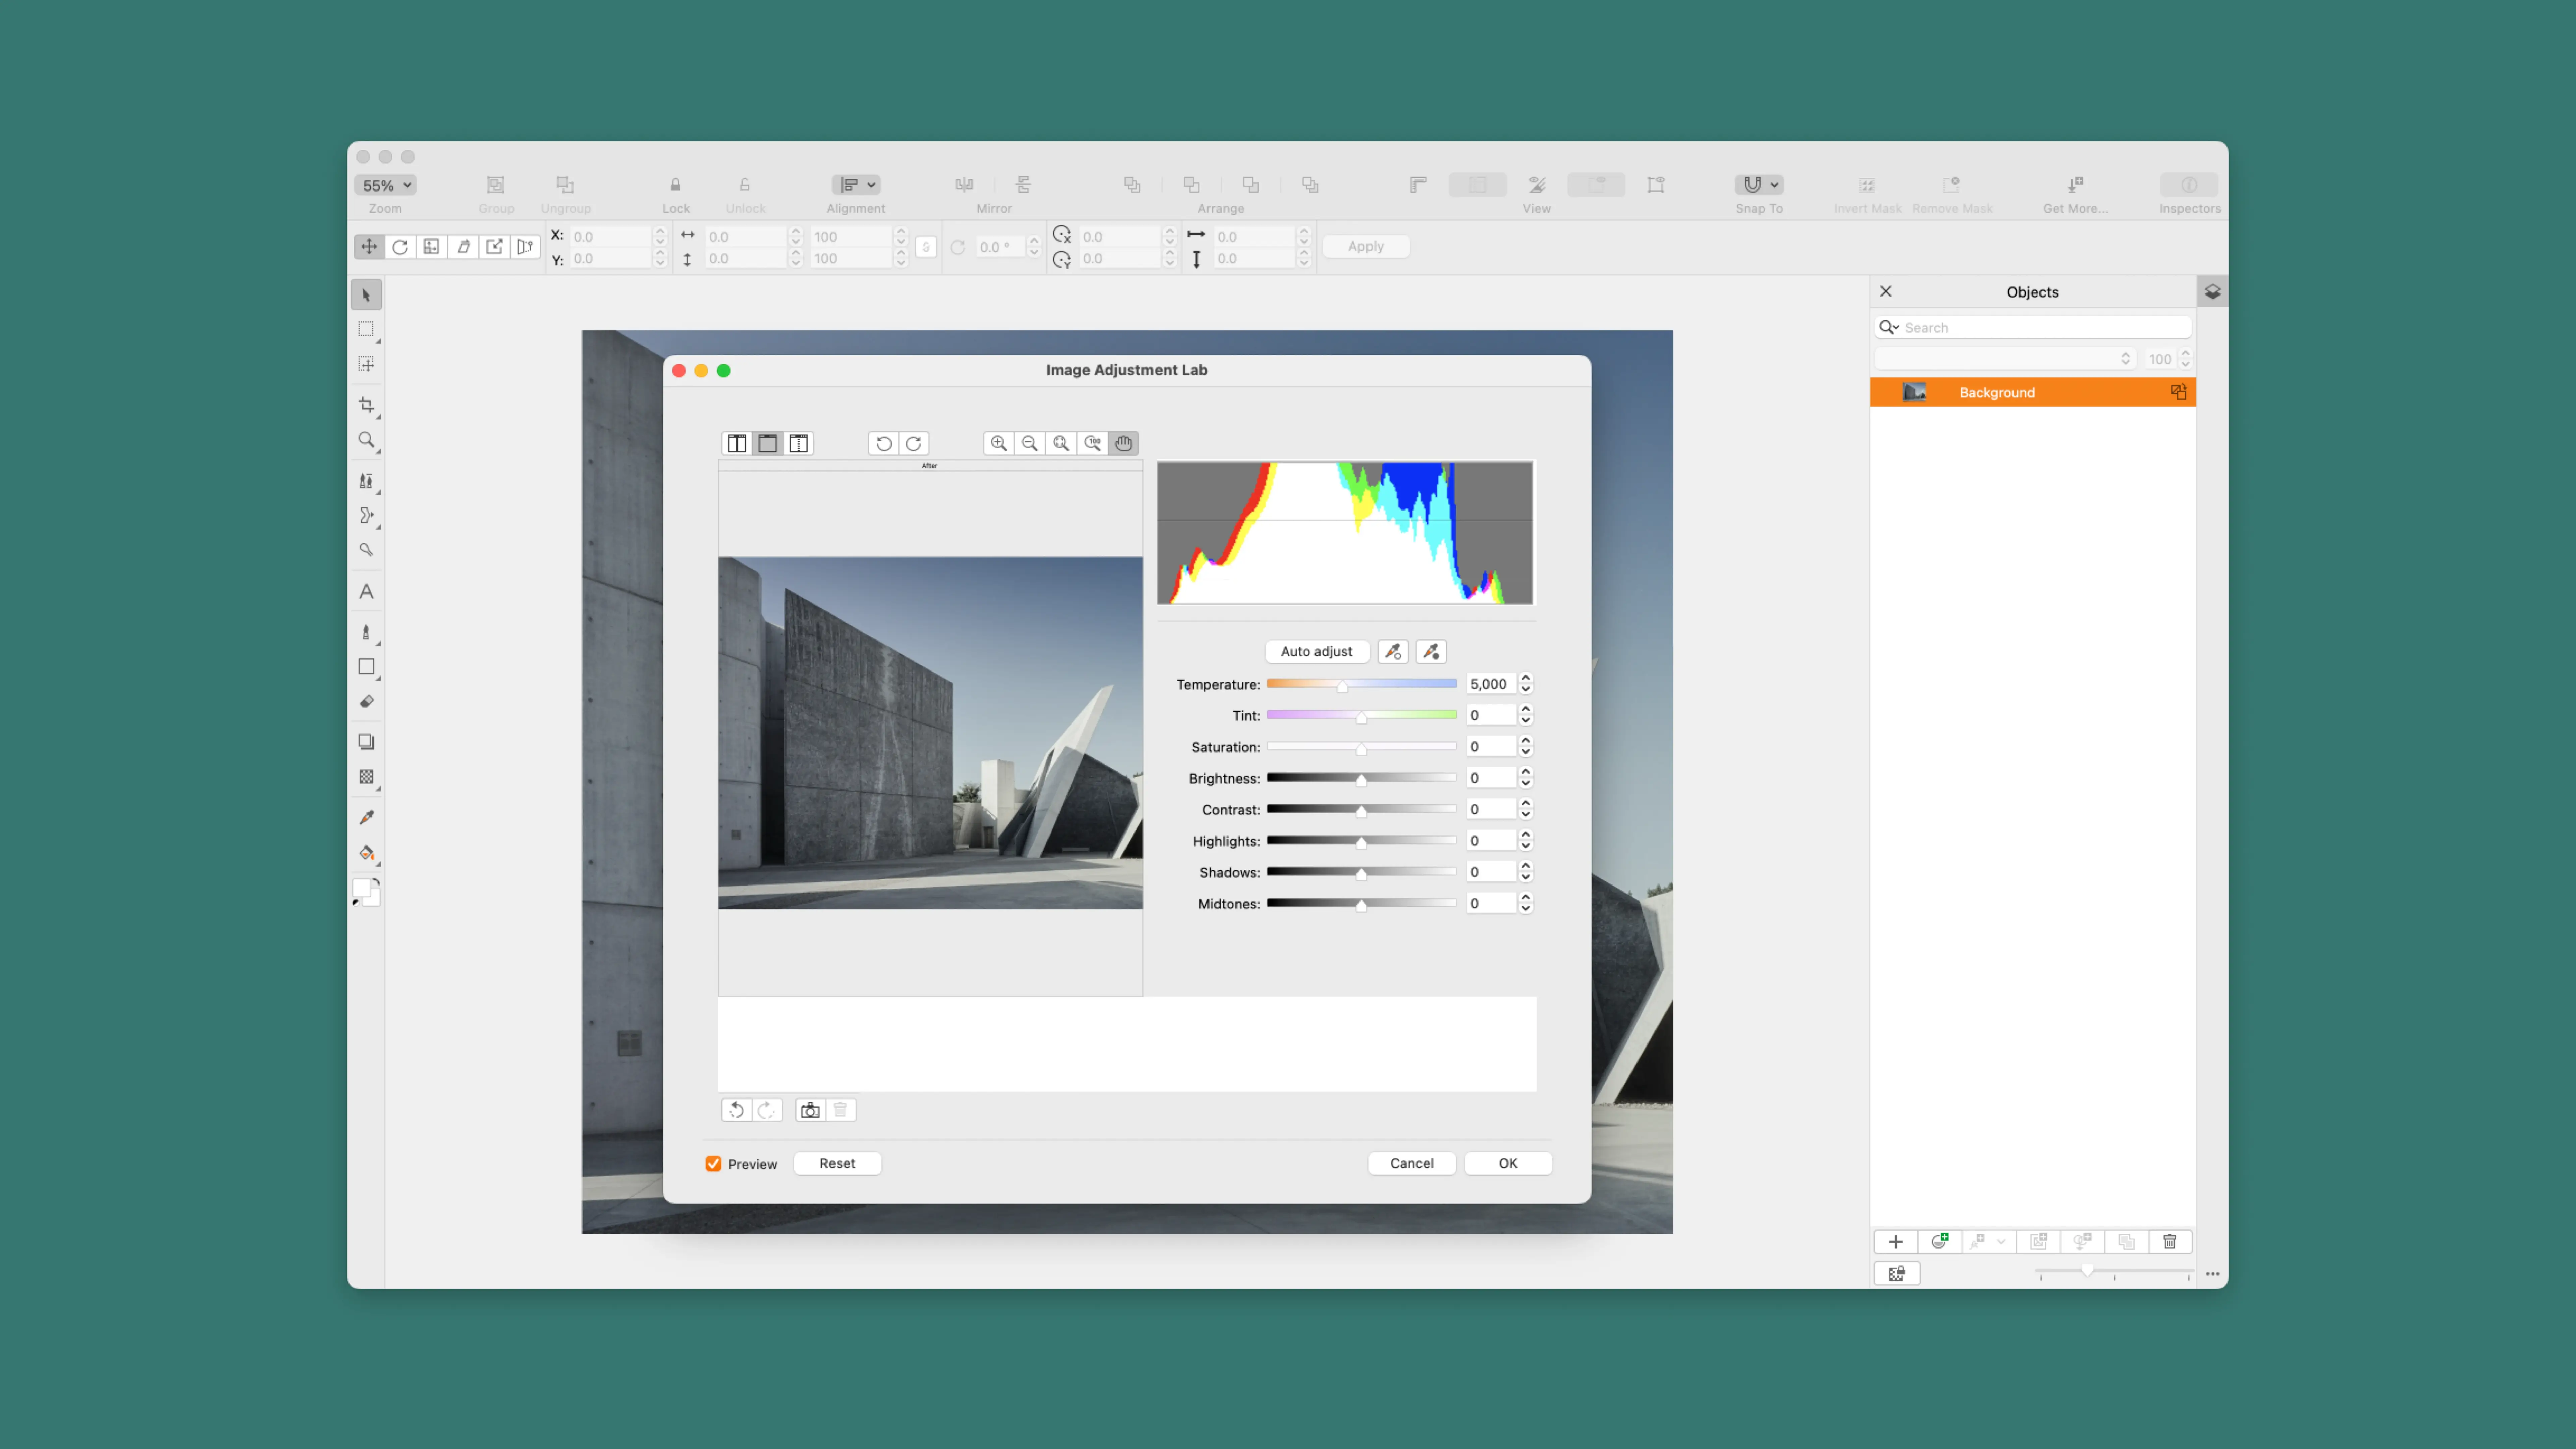Image resolution: width=2576 pixels, height=1449 pixels.
Task: Open the Snap To dropdown
Action: 1759,185
